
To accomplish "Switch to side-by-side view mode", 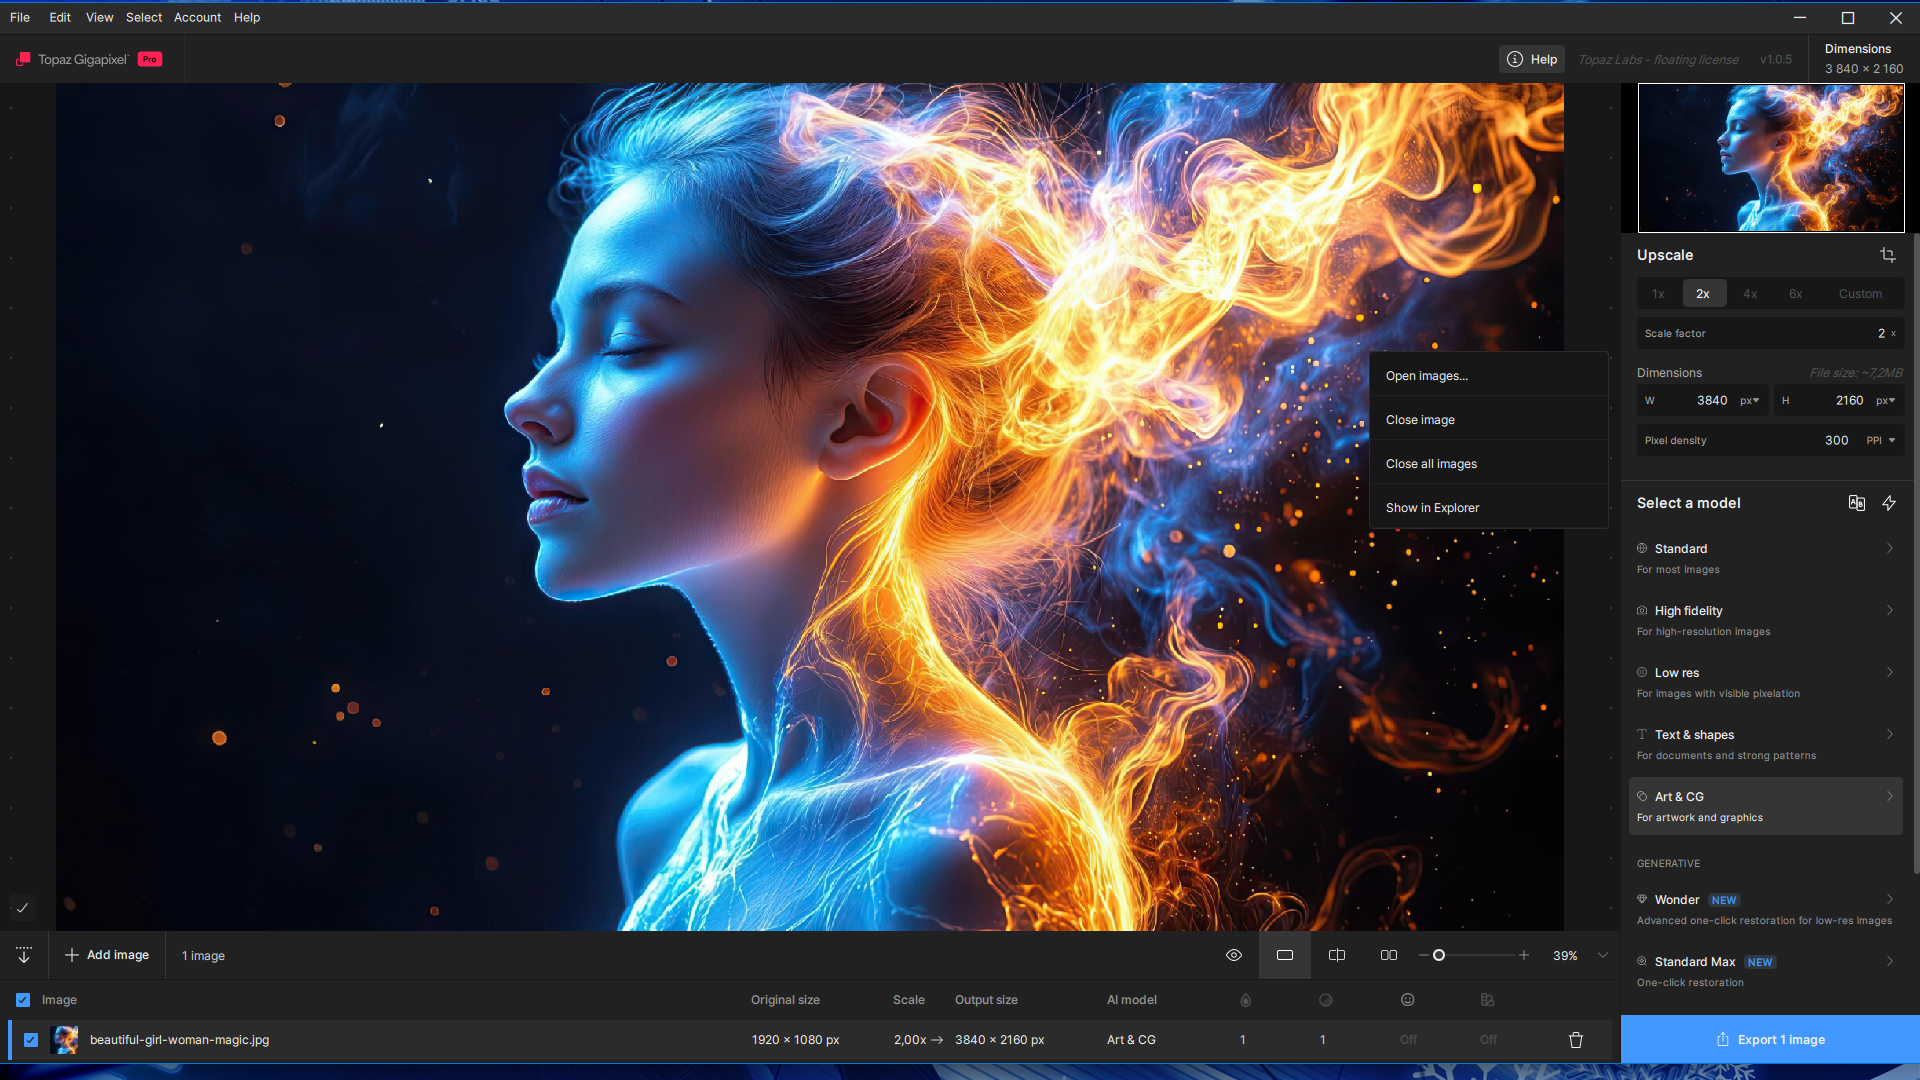I will coord(1388,955).
